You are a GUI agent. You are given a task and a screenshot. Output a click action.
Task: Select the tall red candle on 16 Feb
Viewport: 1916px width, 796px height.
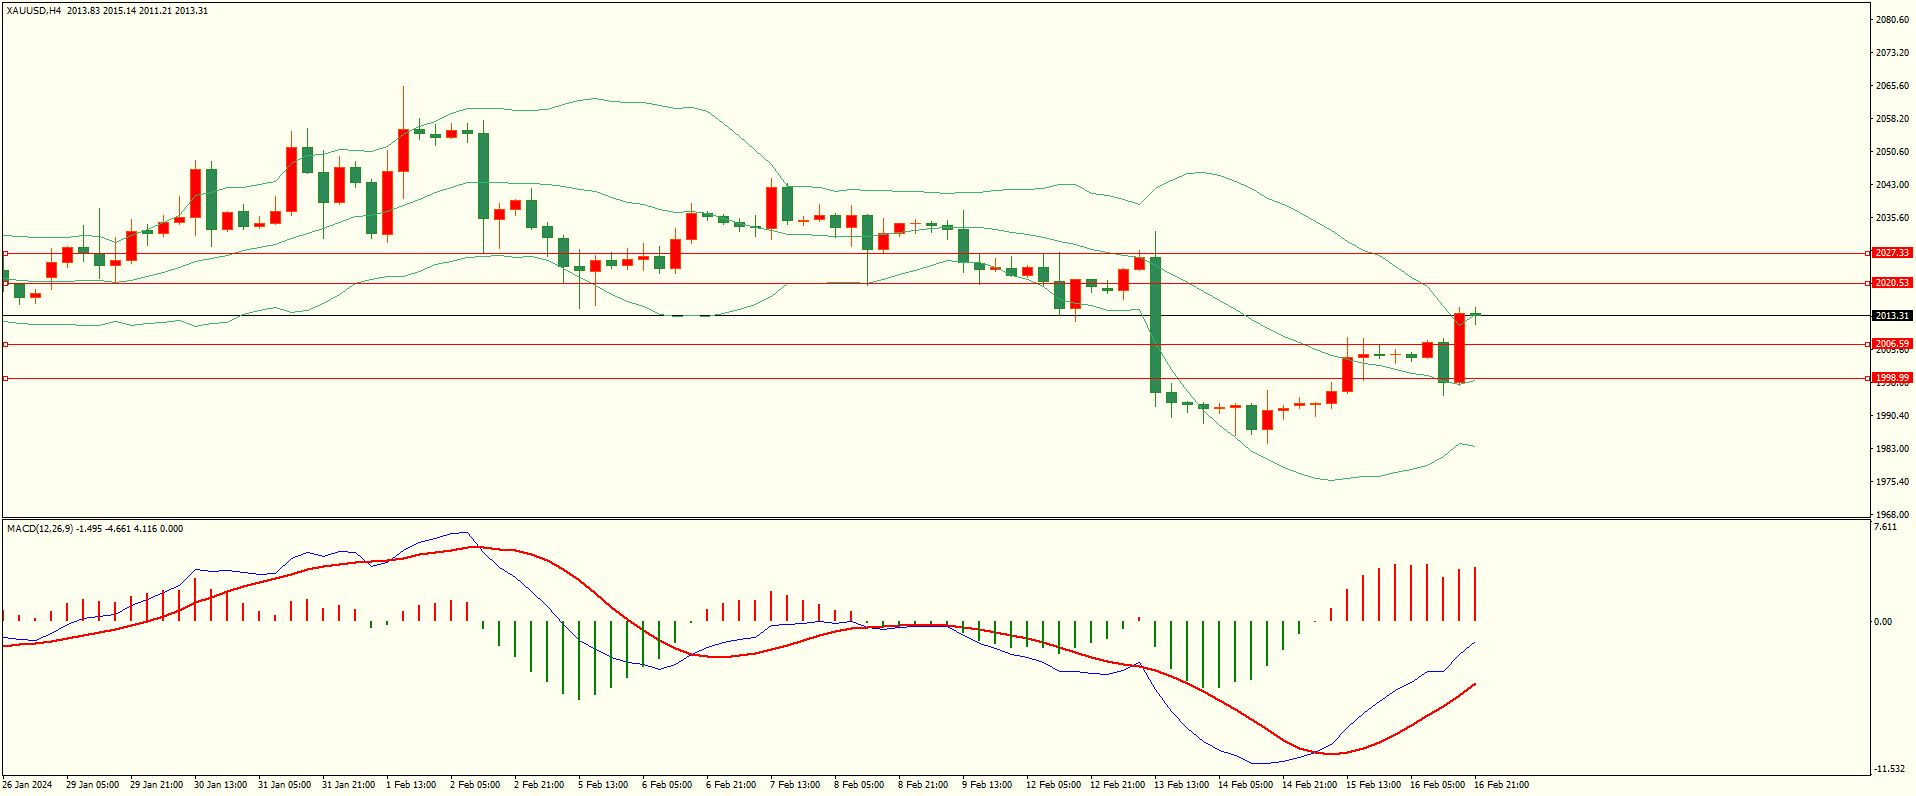coord(1459,347)
